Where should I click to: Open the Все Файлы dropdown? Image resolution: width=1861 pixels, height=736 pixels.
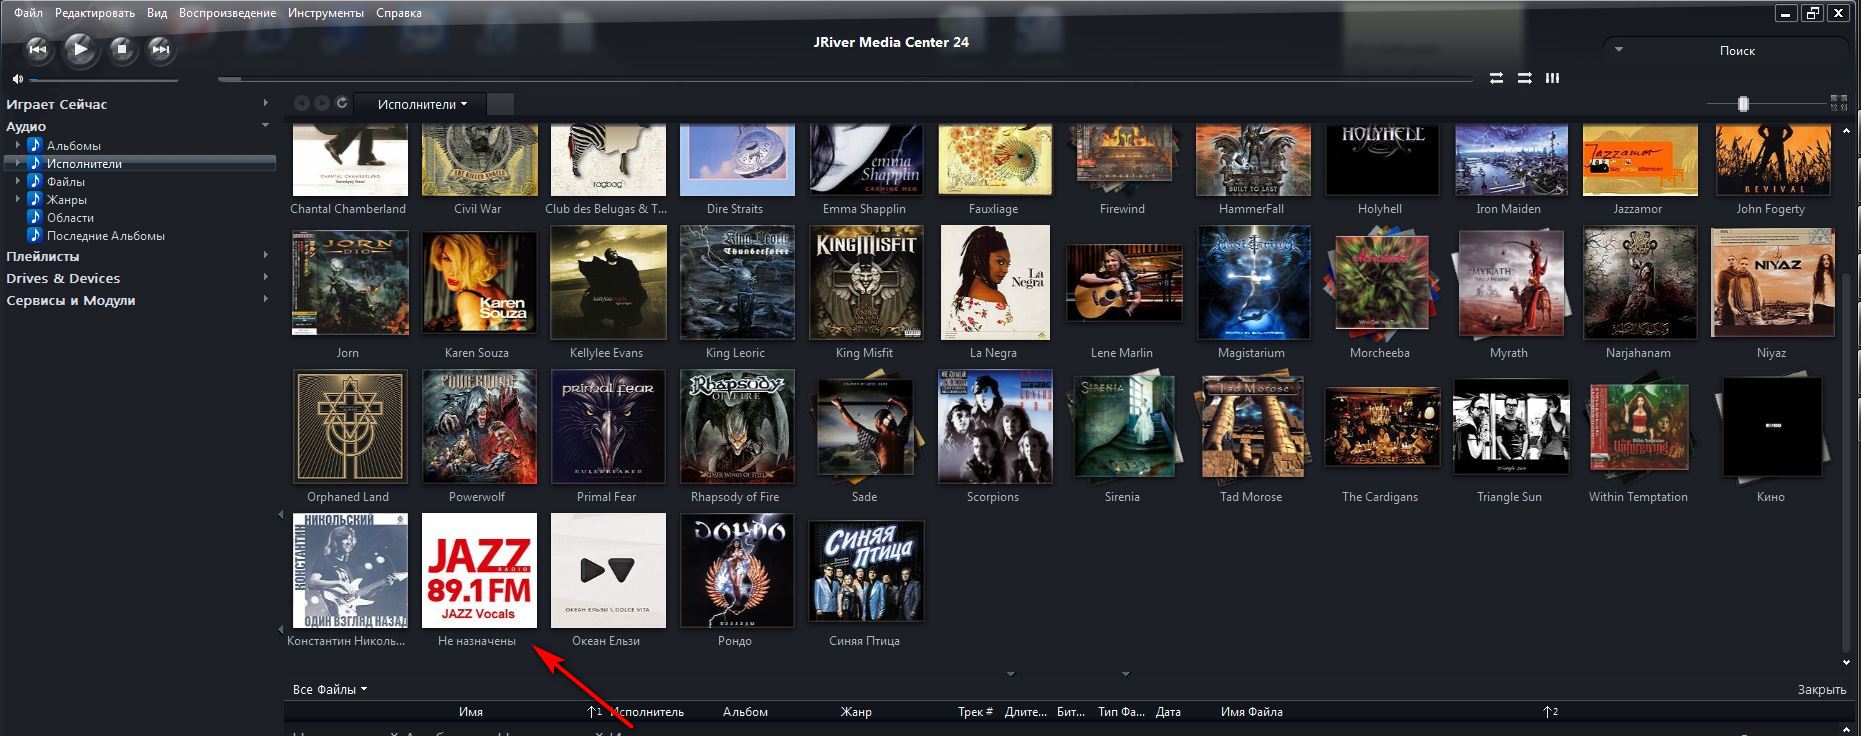(329, 689)
